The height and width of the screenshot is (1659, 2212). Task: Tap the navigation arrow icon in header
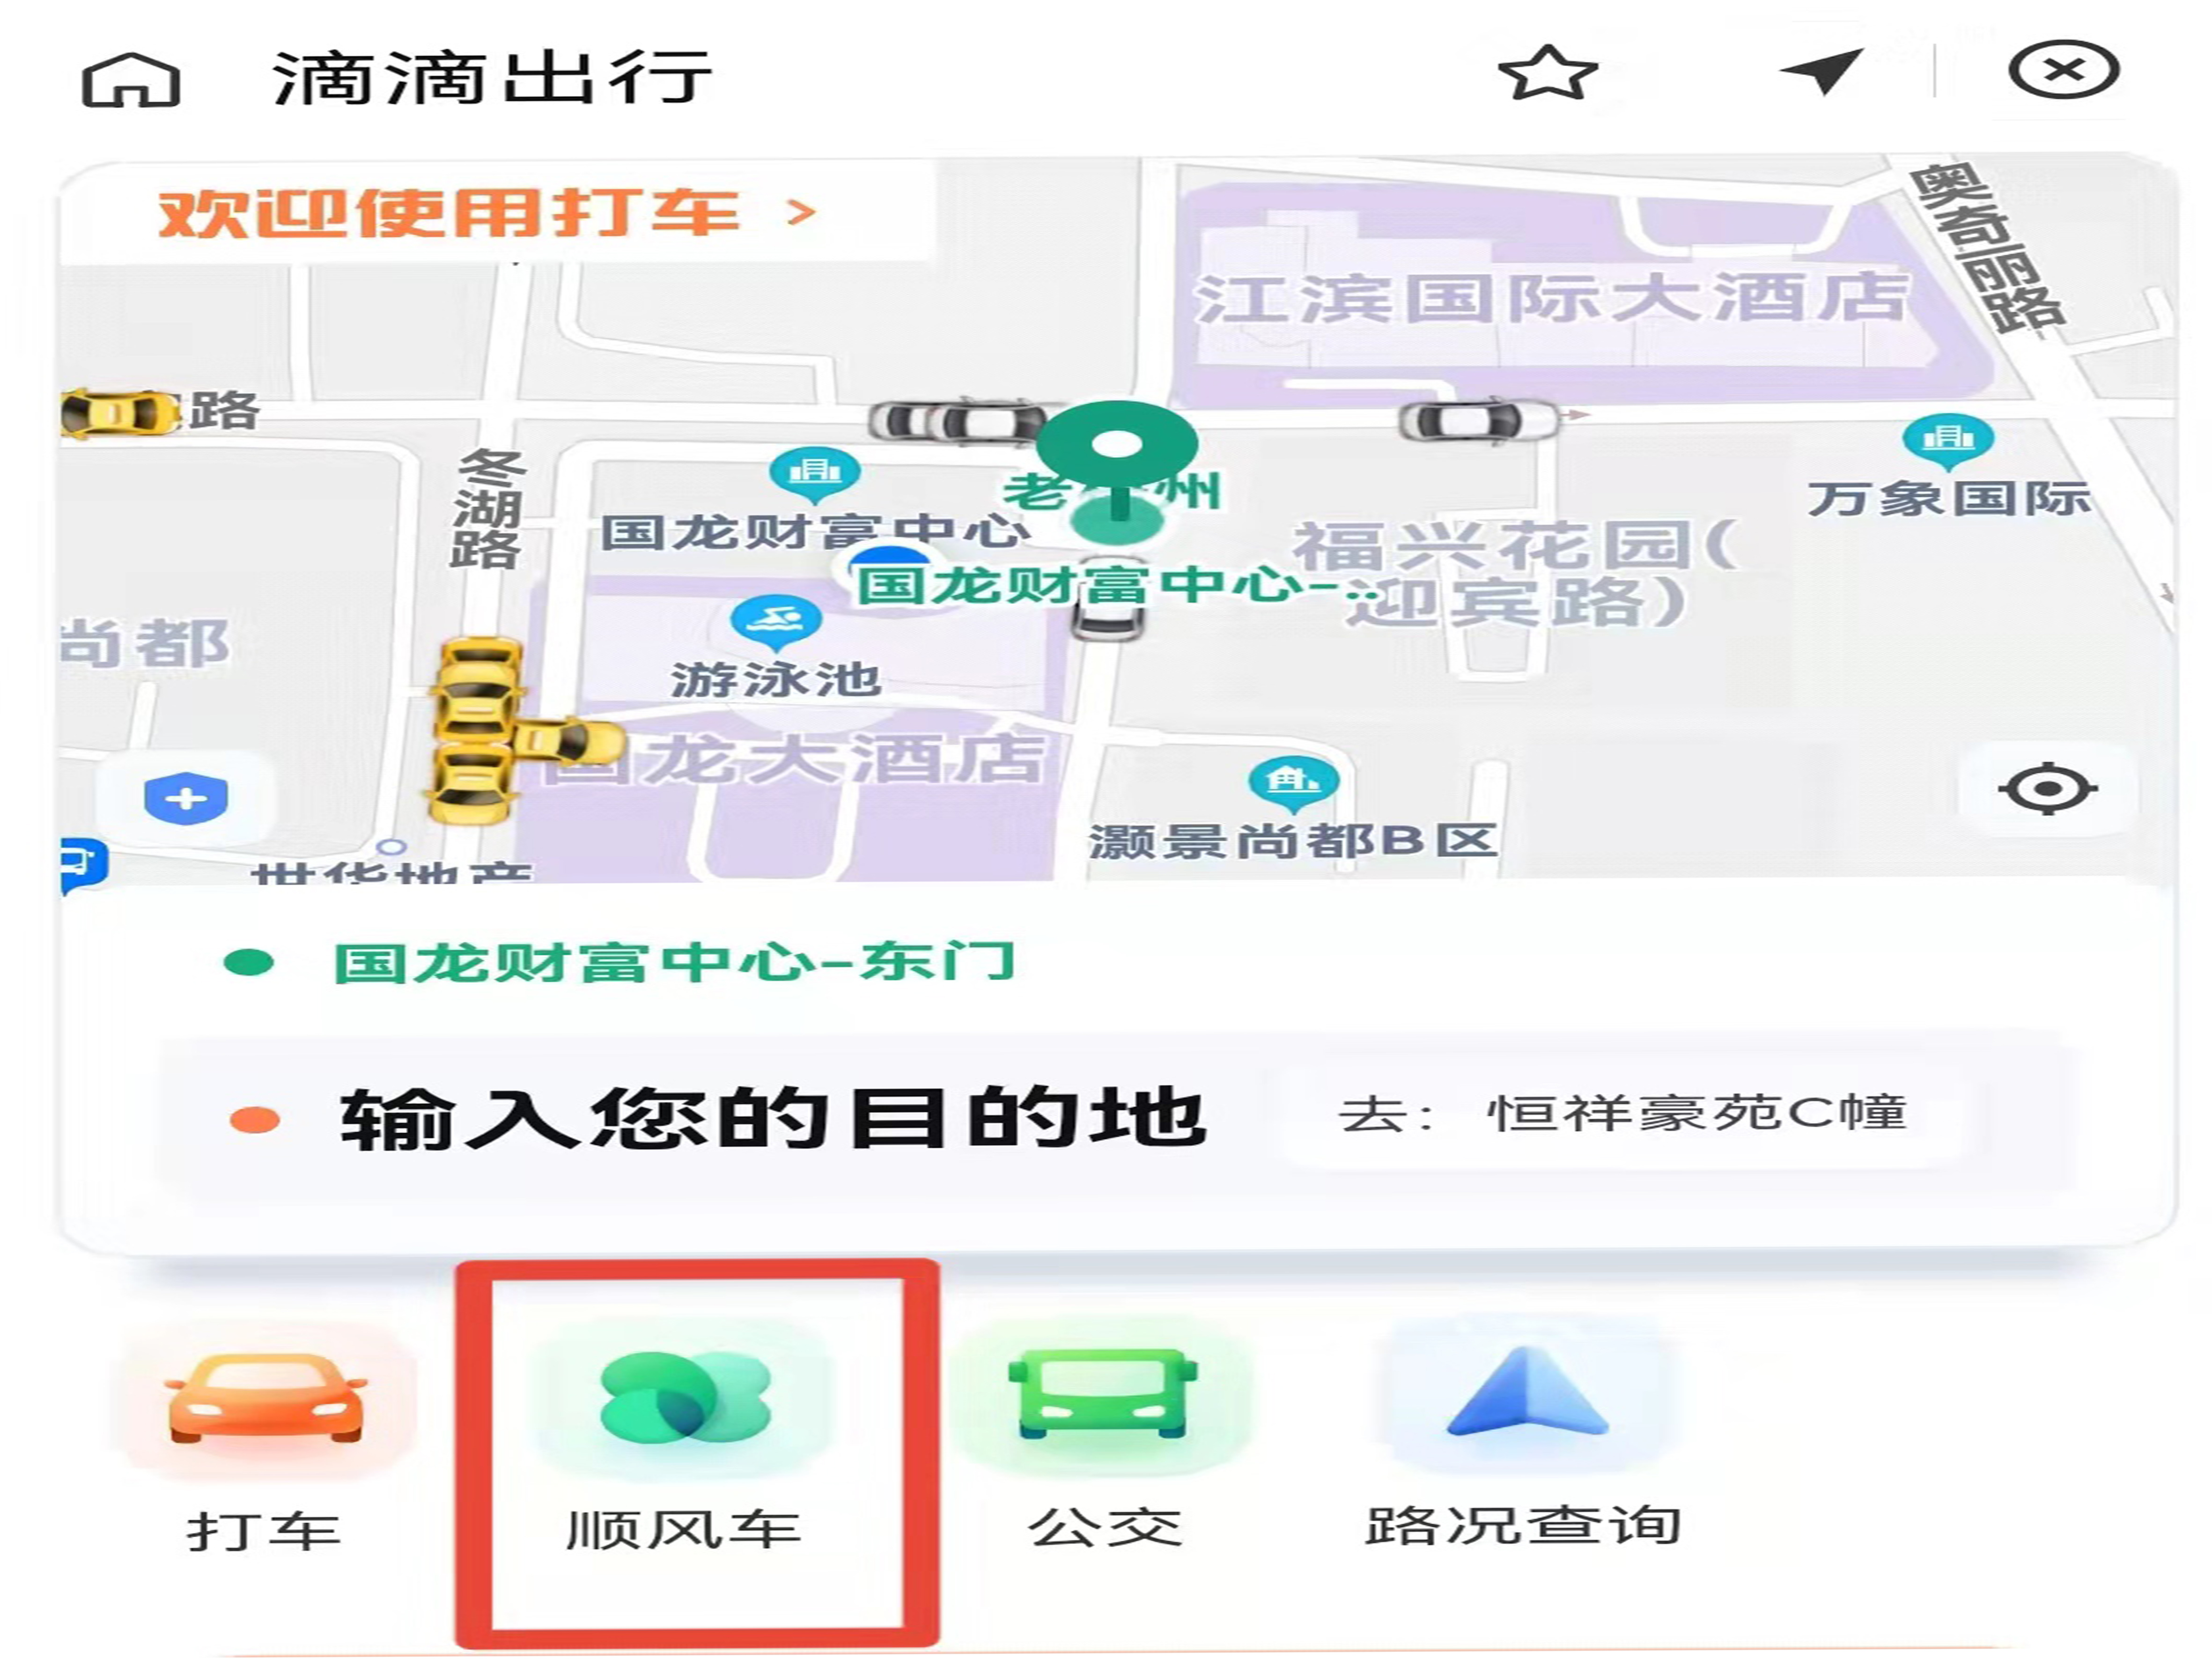pos(1821,71)
